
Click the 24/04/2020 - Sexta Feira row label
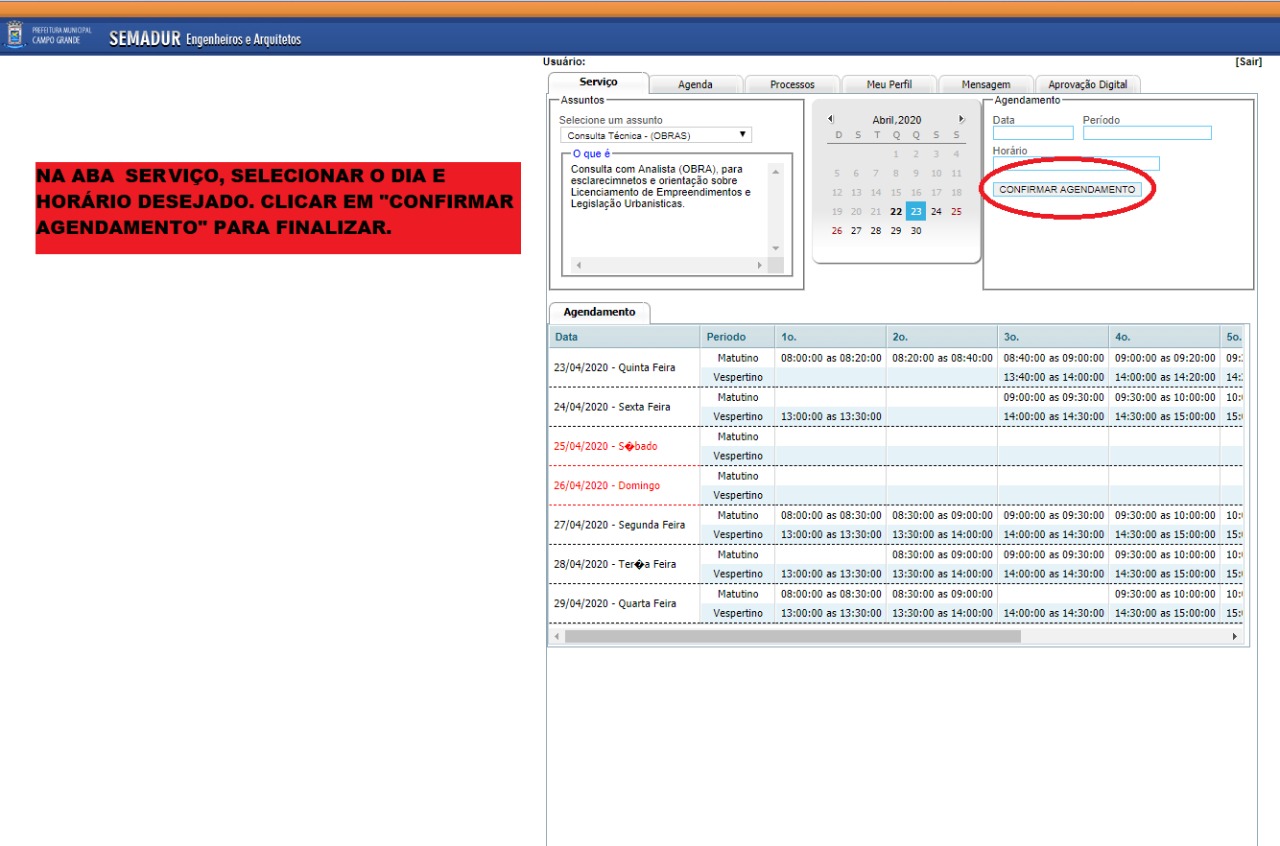612,407
